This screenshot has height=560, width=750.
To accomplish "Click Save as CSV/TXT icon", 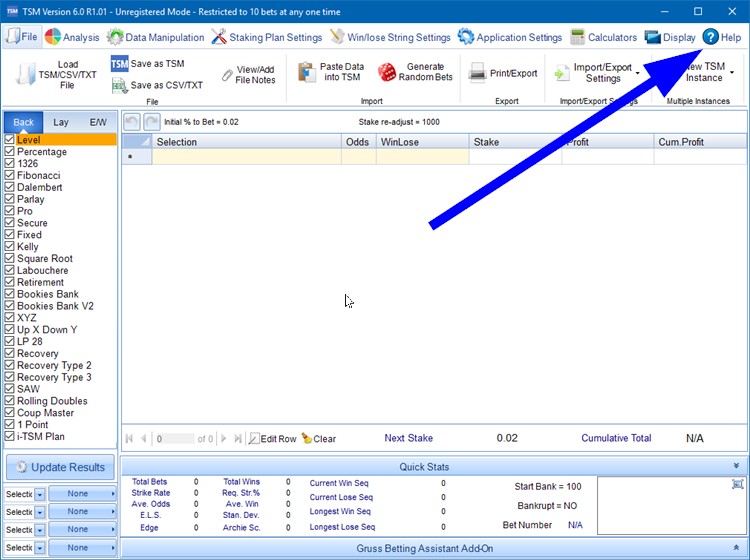I will click(x=120, y=86).
